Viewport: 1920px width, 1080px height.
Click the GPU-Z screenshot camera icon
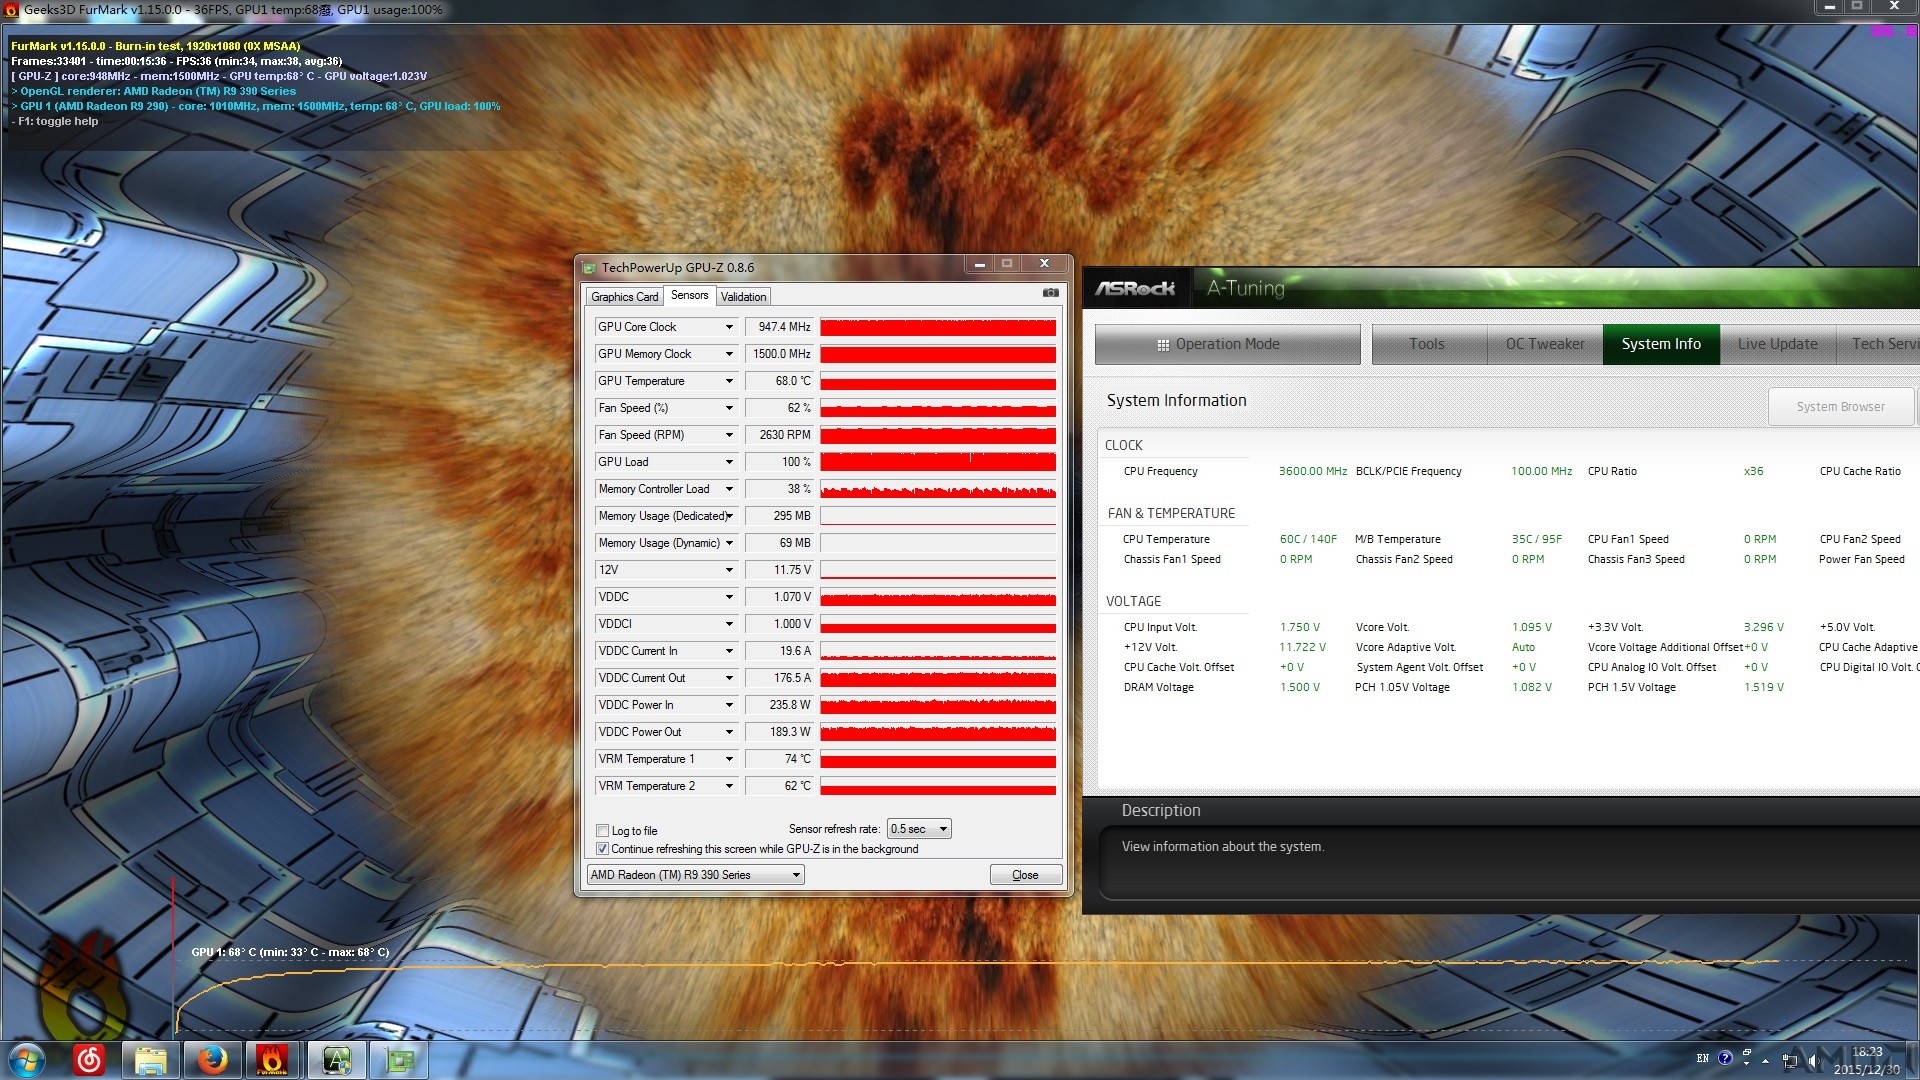(x=1050, y=293)
